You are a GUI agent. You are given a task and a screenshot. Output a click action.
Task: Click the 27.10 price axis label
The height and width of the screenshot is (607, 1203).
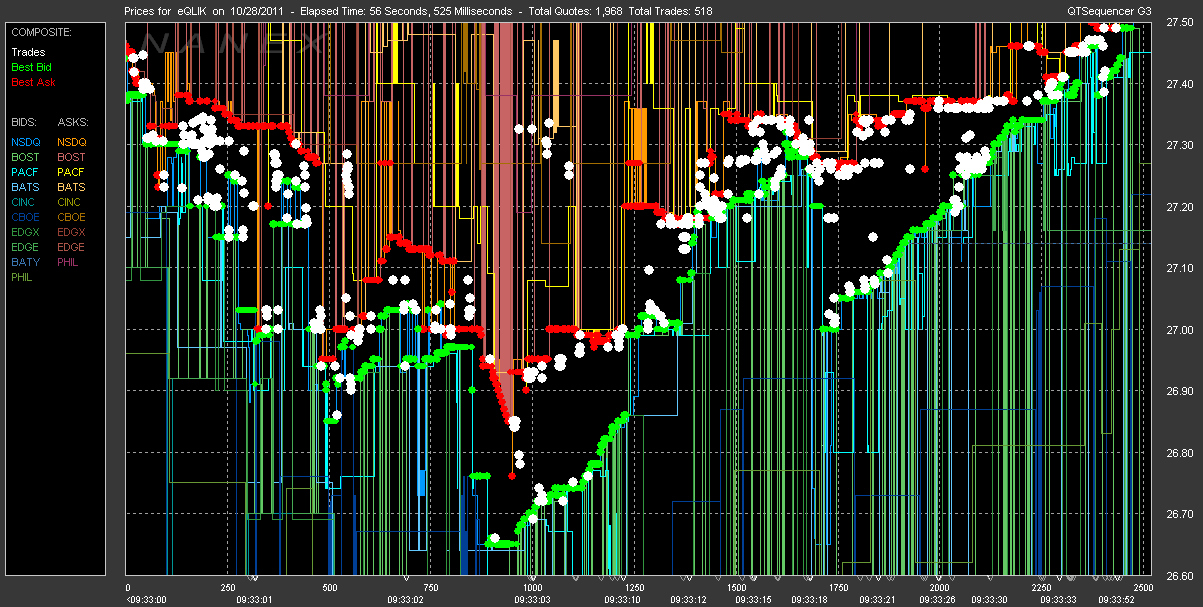1179,269
